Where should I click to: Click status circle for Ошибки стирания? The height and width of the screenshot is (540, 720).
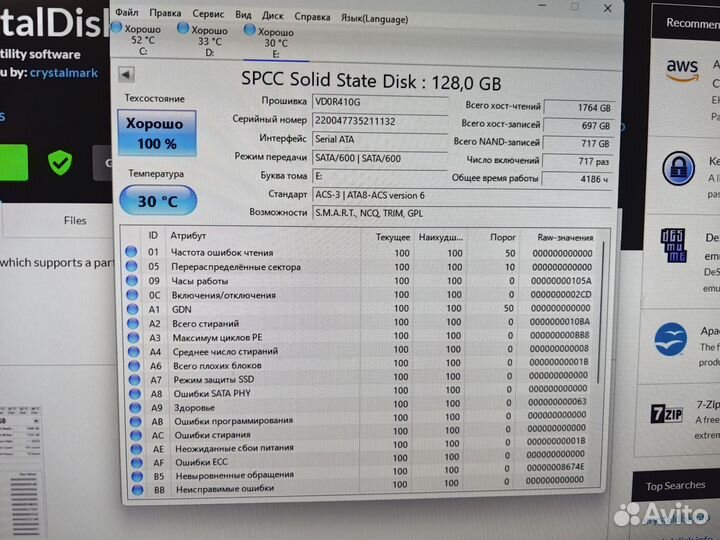[136, 434]
